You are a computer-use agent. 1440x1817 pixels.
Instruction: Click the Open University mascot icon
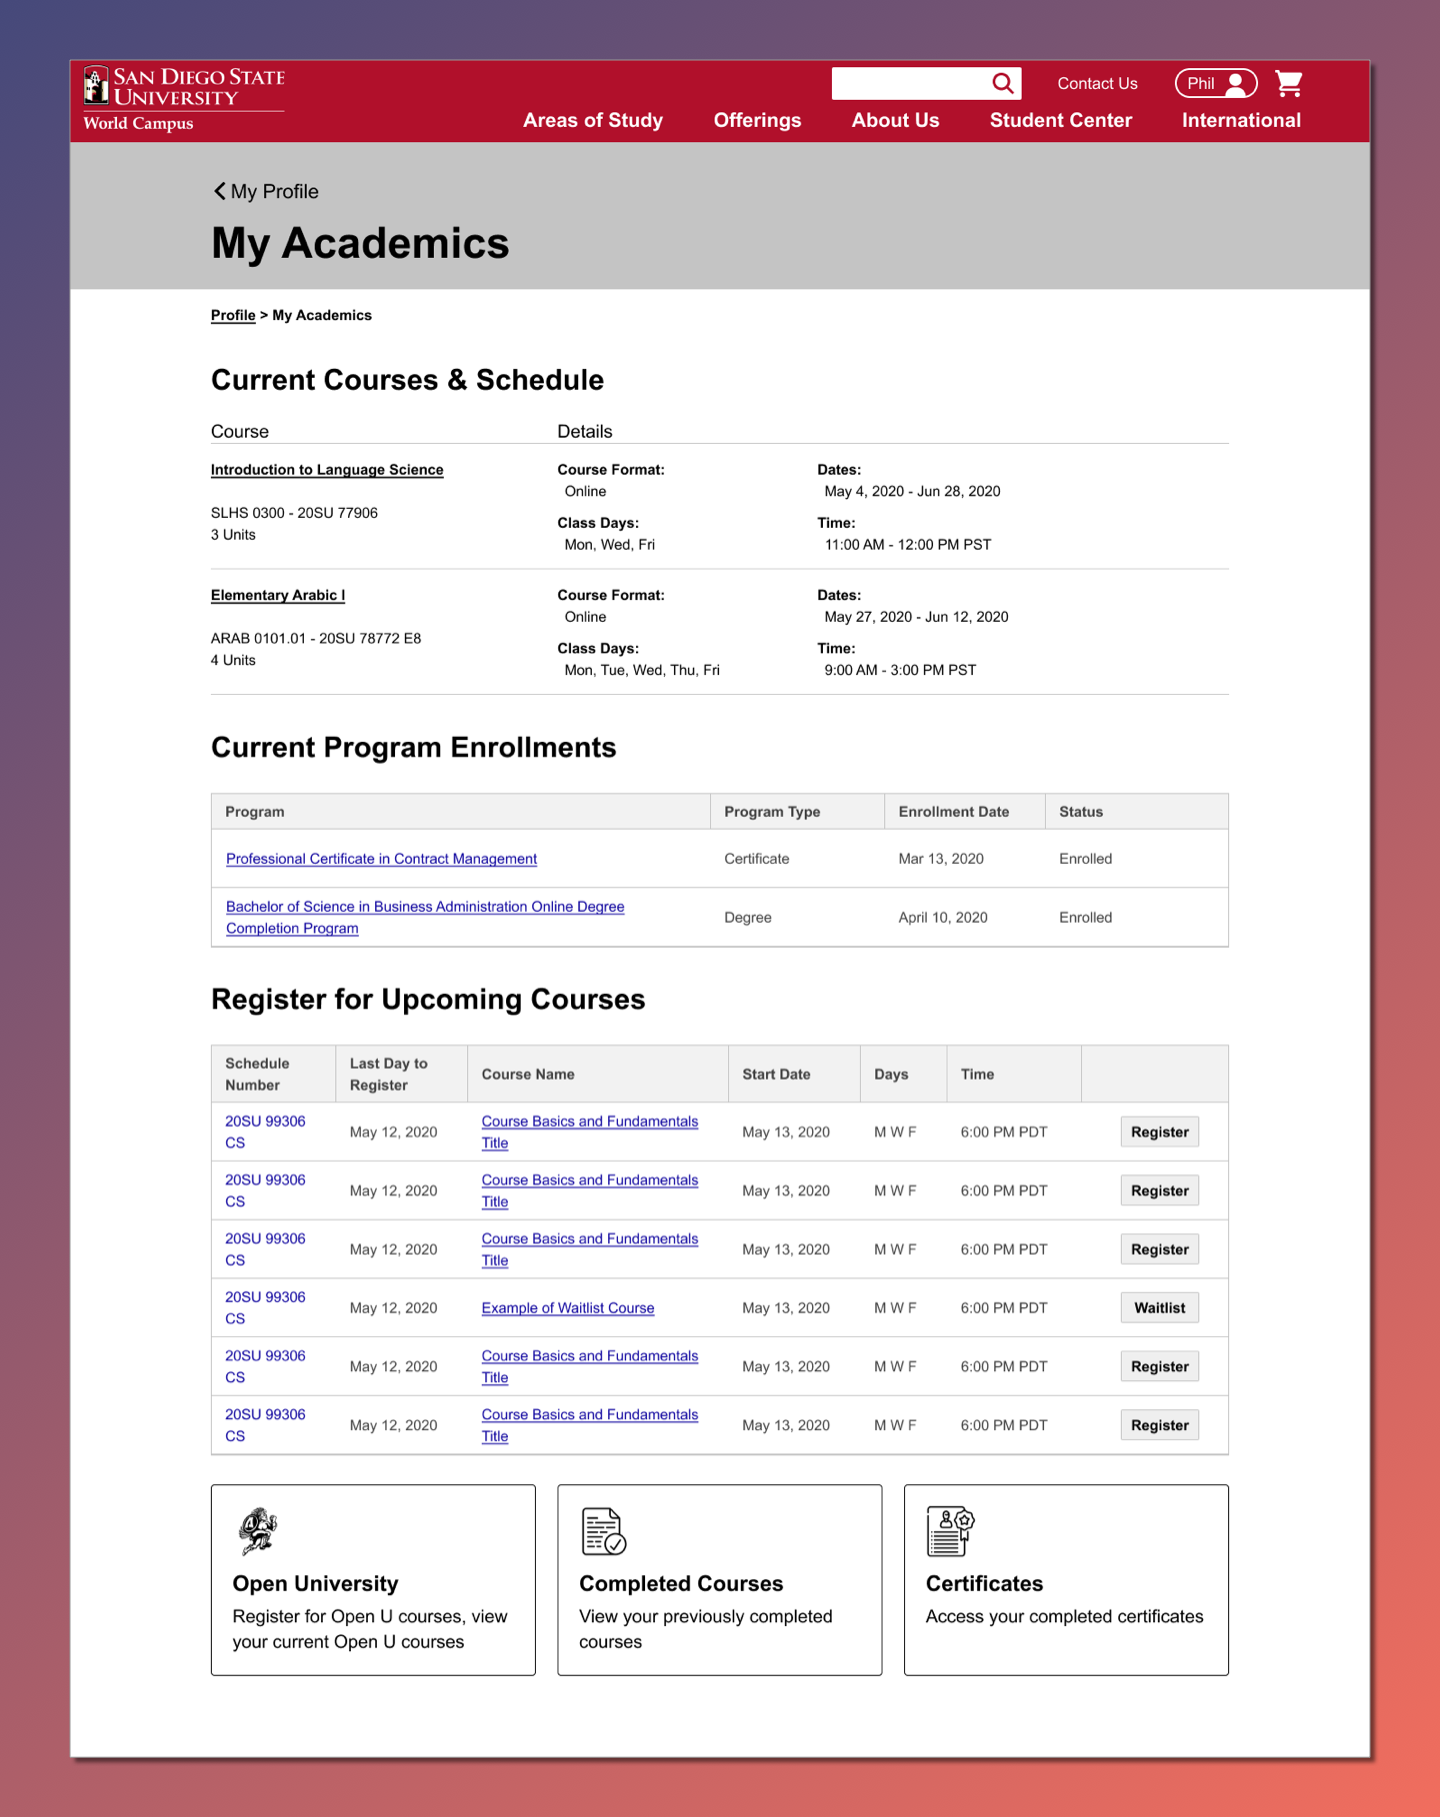pyautogui.click(x=258, y=1531)
